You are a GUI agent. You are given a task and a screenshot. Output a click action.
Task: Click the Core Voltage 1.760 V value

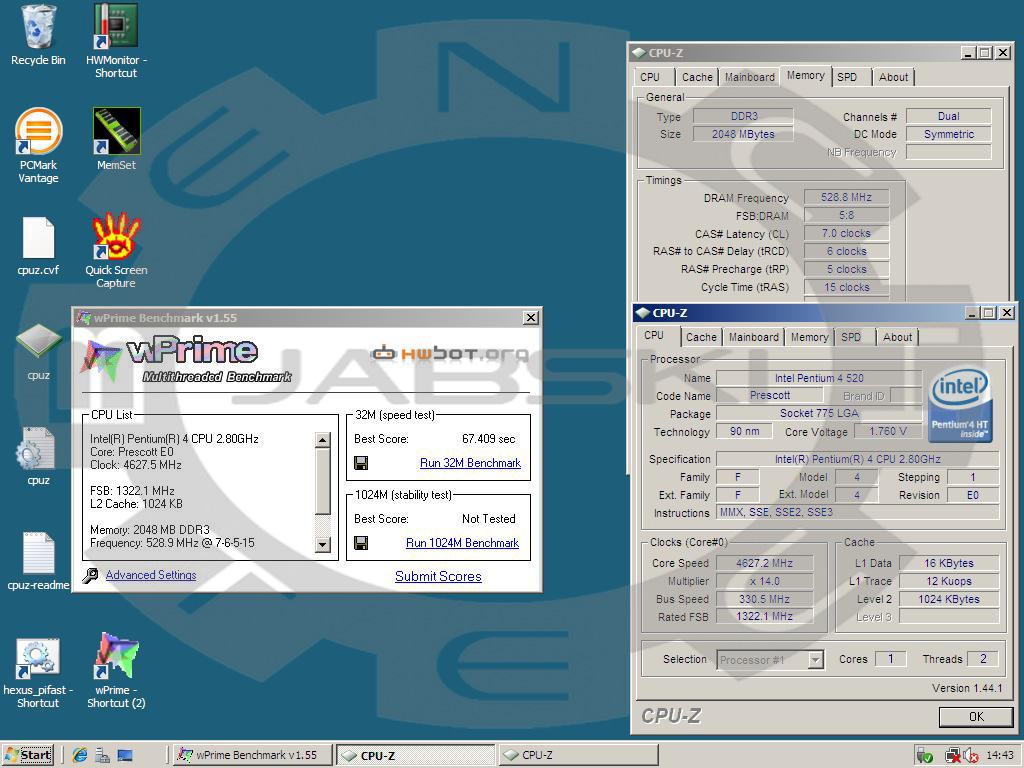(888, 431)
